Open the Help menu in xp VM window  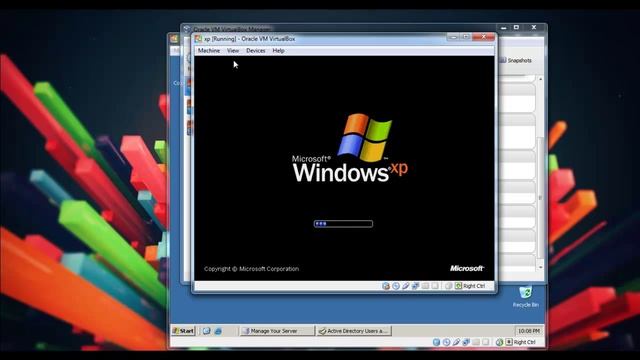[x=278, y=51]
